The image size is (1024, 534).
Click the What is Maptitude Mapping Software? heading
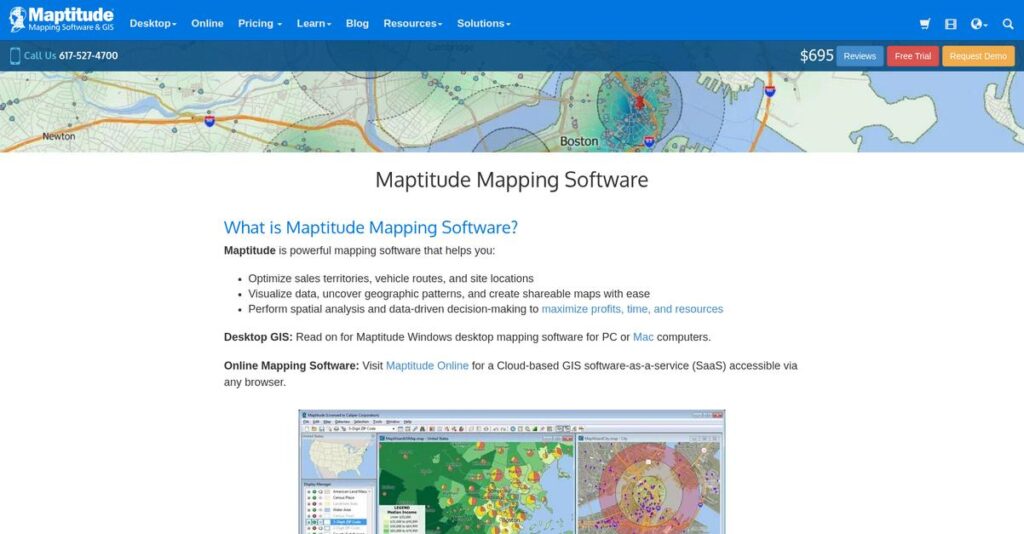pyautogui.click(x=370, y=227)
